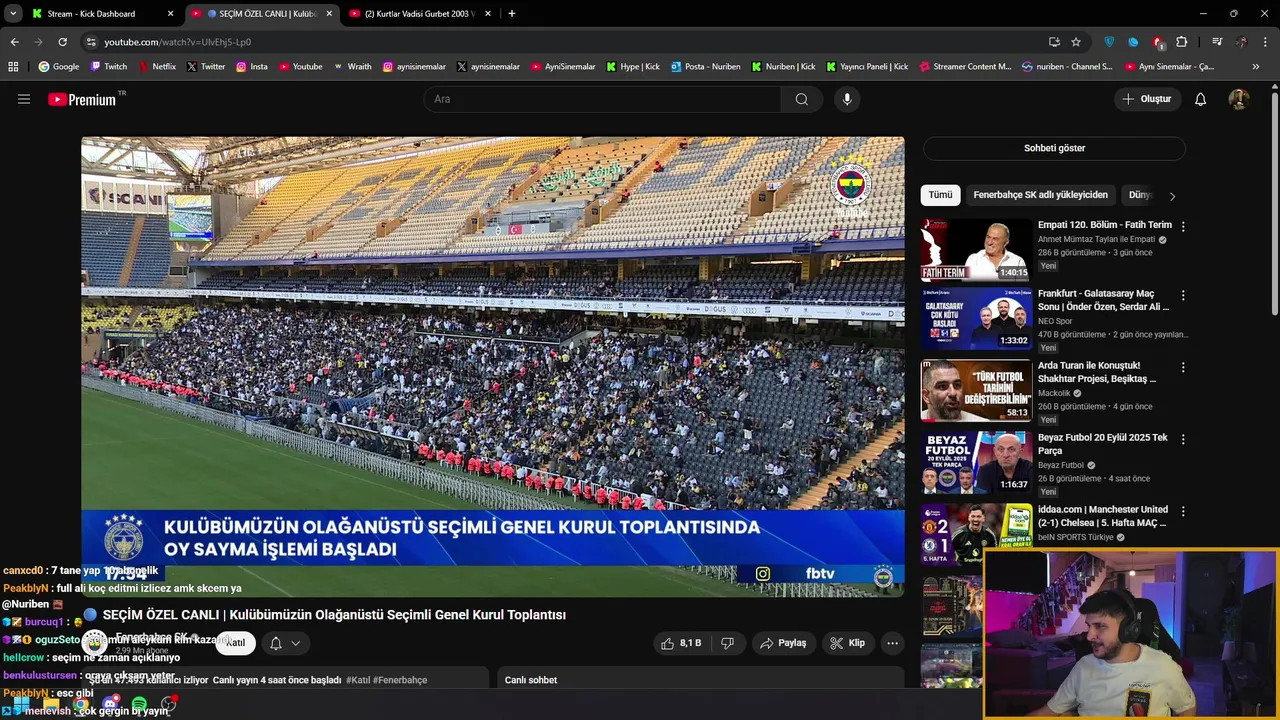
Task: Open the Yayıncı Paneli | Kick bookmark
Action: [866, 67]
